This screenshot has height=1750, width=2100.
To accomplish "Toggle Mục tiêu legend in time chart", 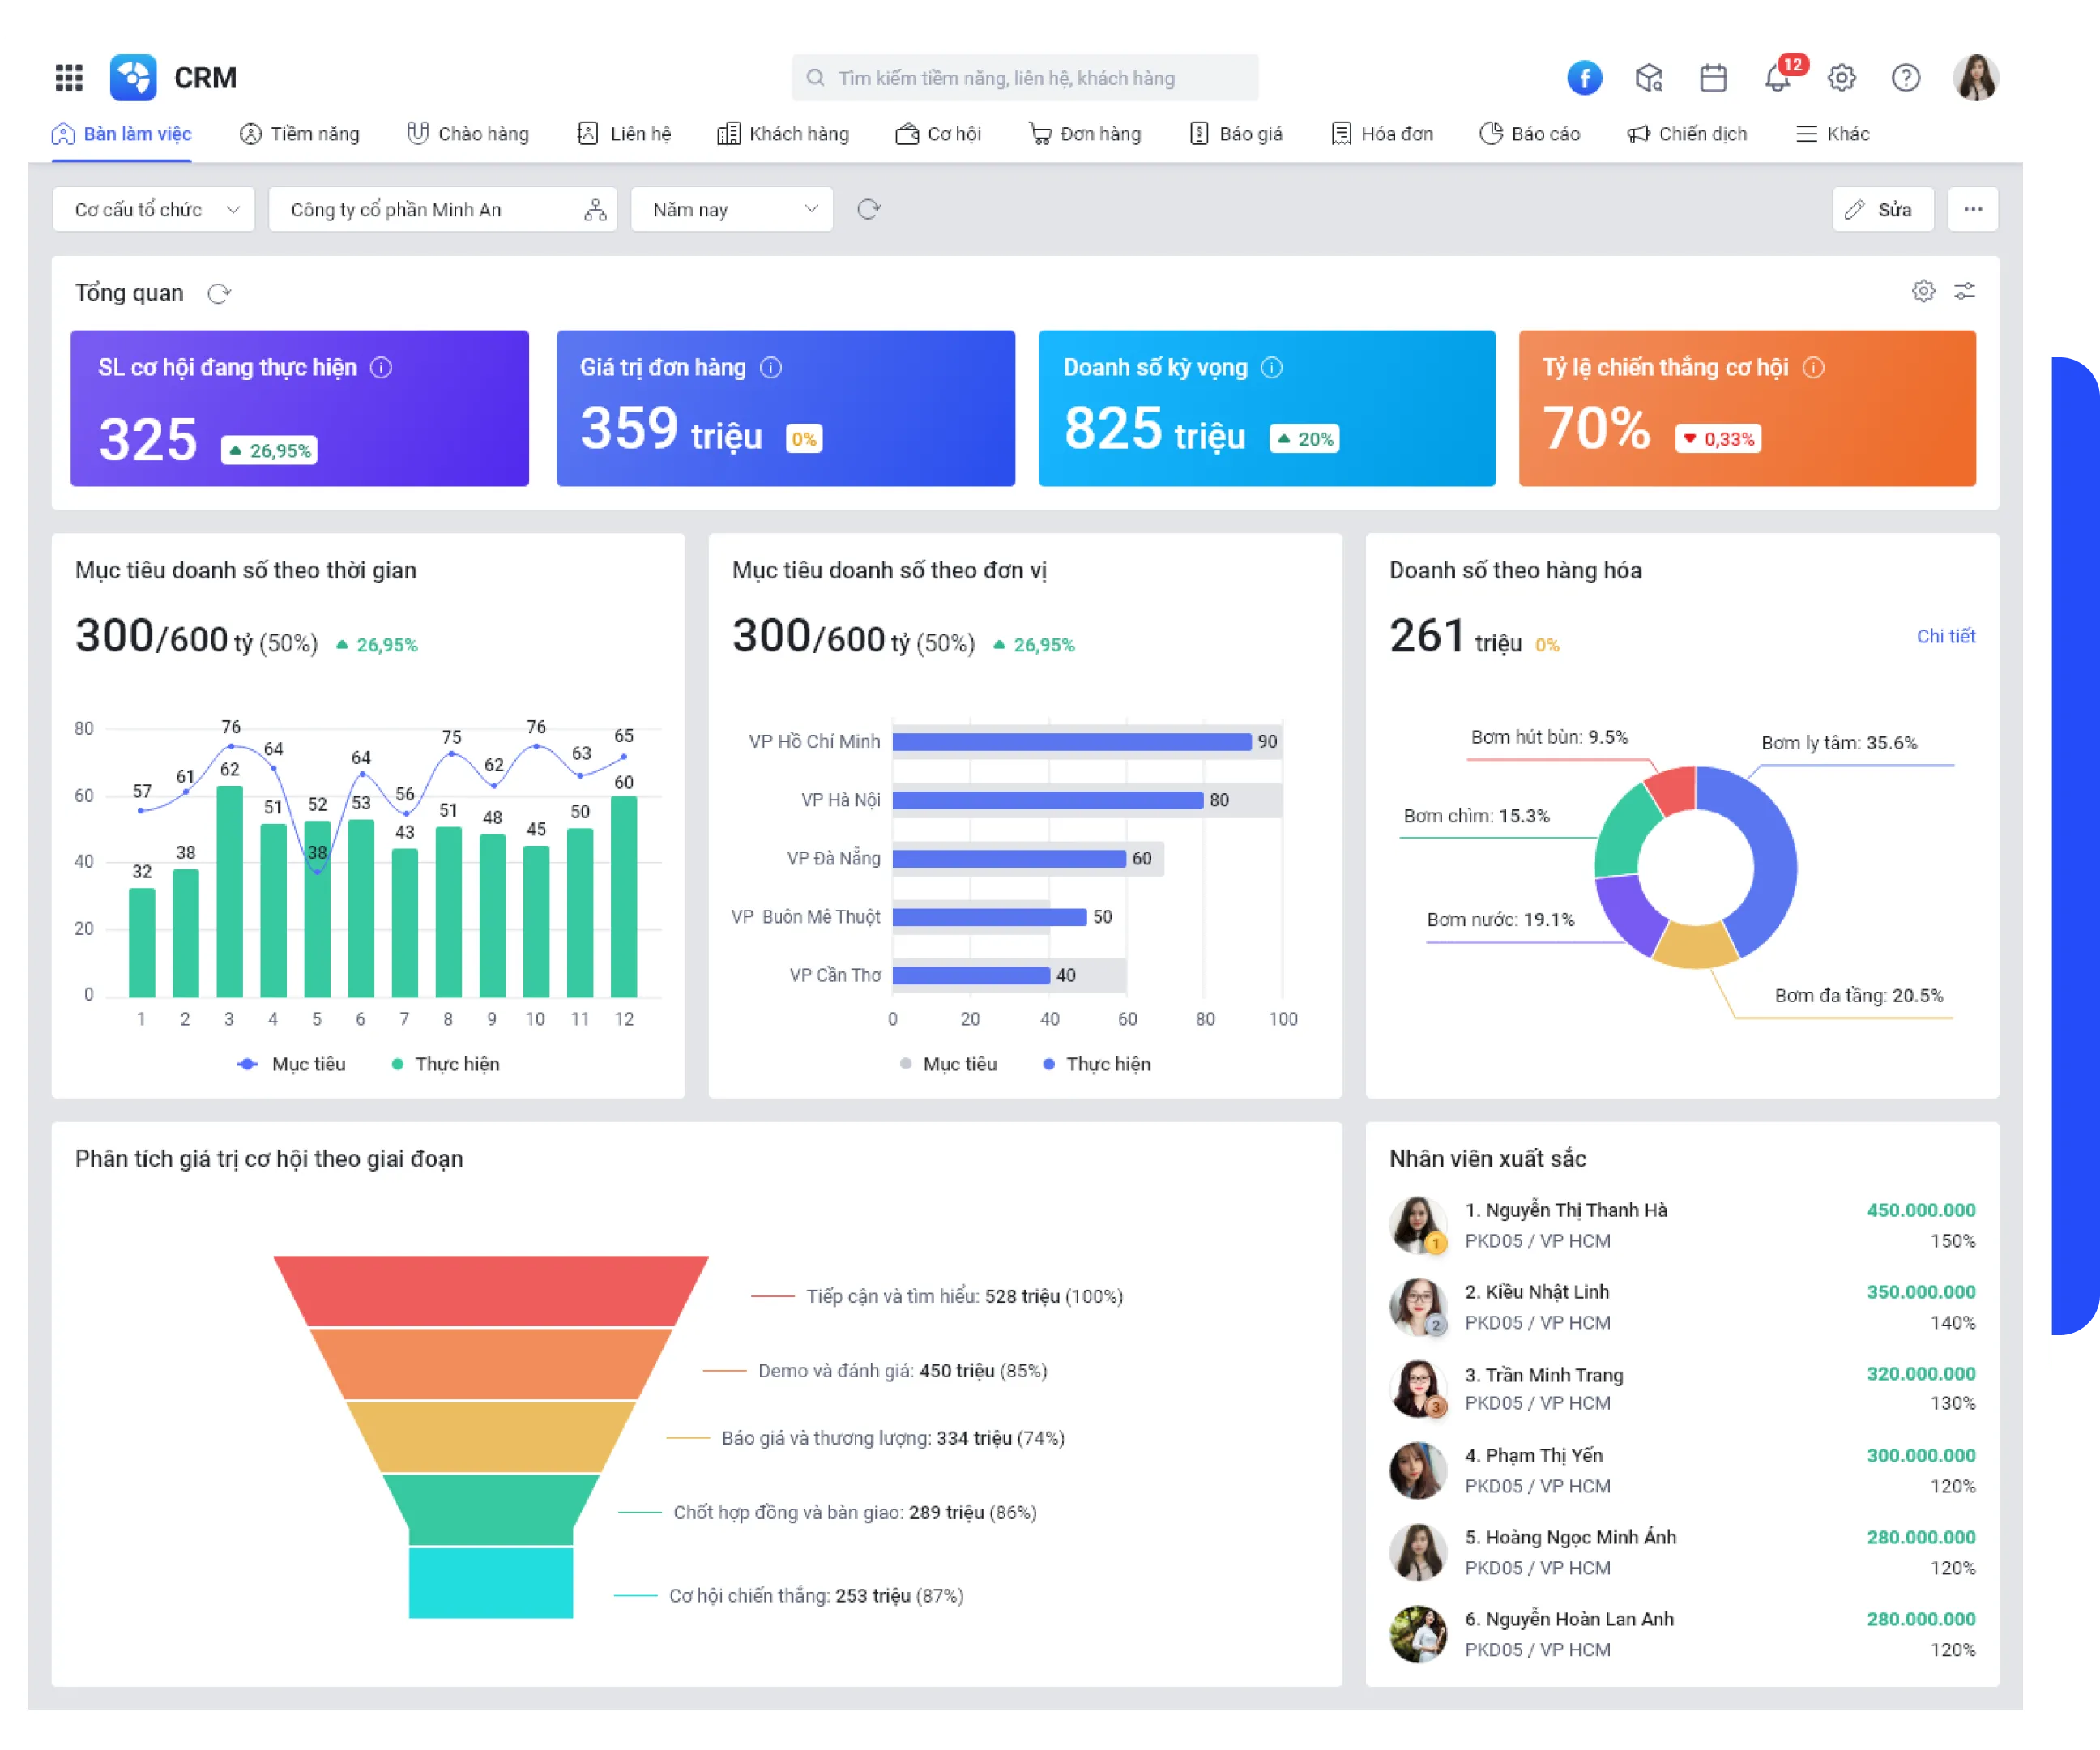I will point(293,1064).
